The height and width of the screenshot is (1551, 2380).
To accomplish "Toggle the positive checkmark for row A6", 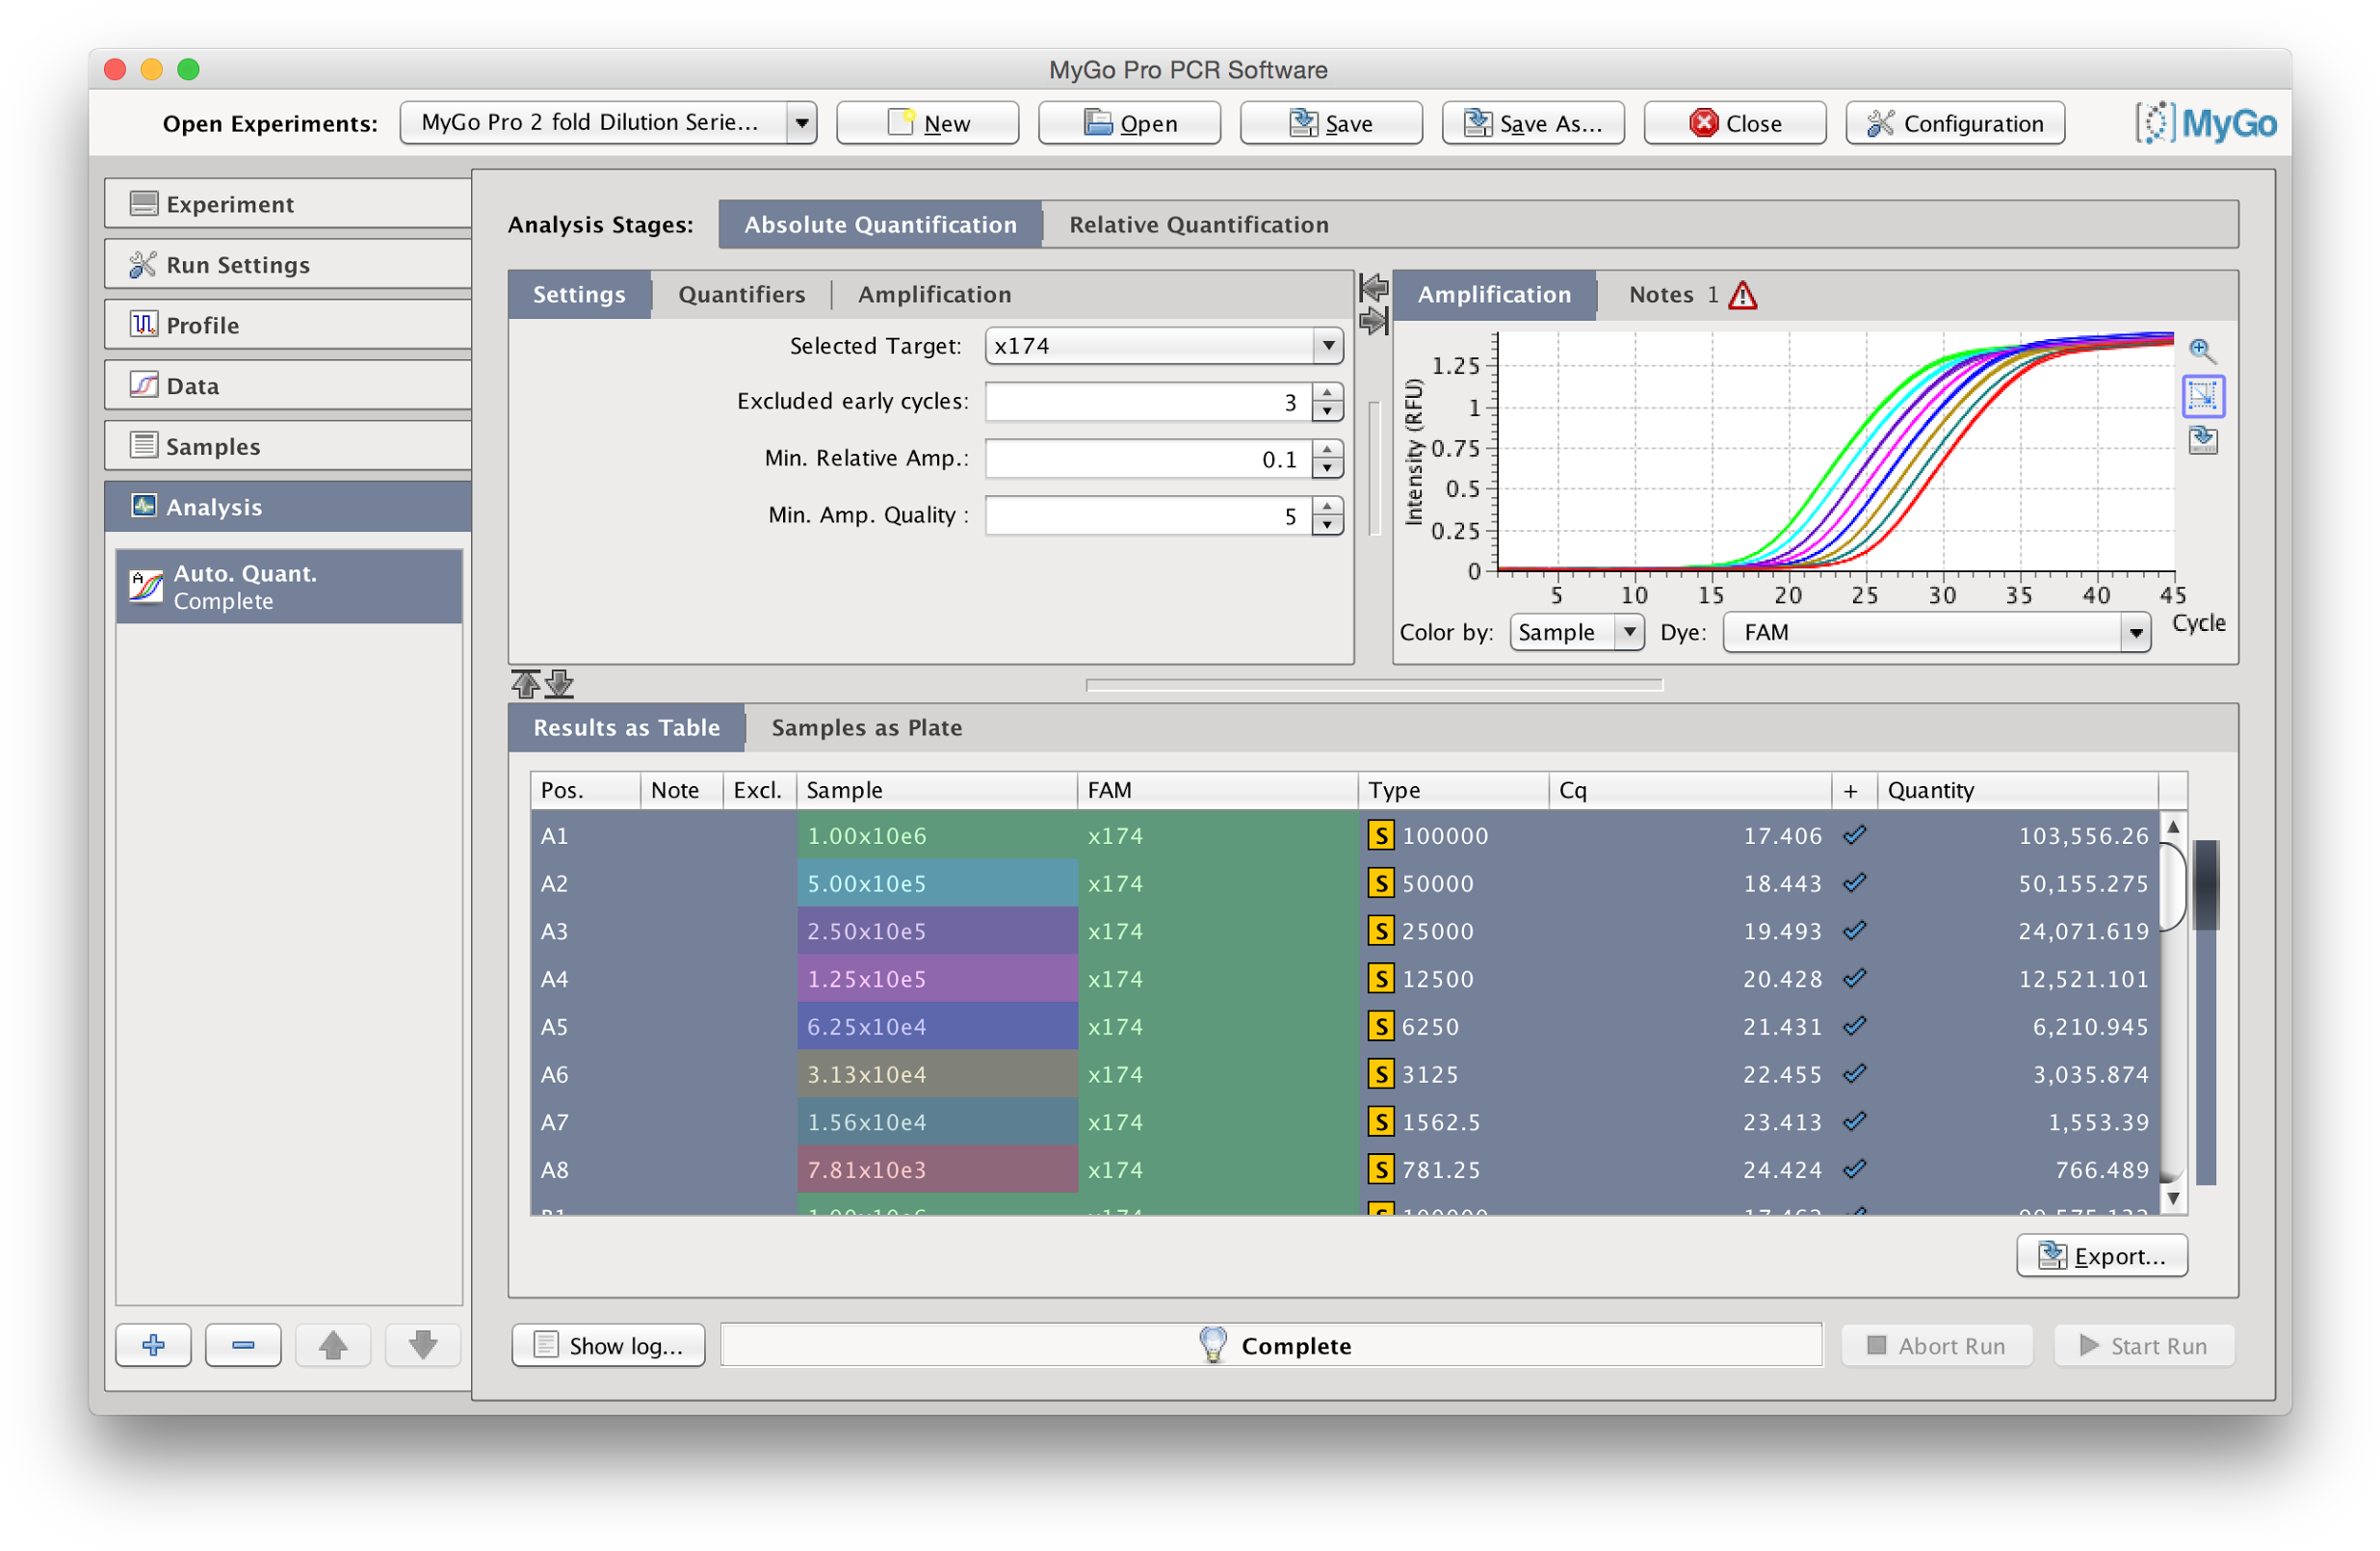I will click(1855, 1074).
